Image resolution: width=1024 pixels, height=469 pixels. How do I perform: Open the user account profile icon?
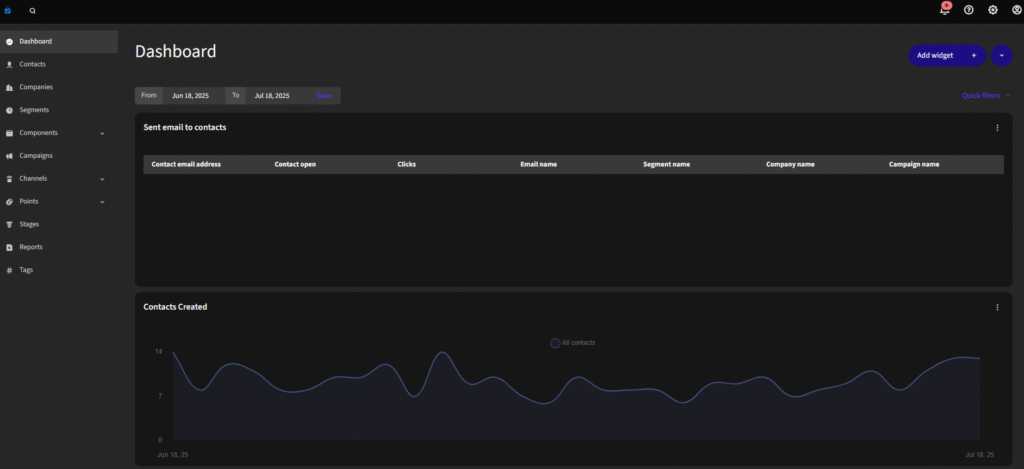pyautogui.click(x=1017, y=10)
